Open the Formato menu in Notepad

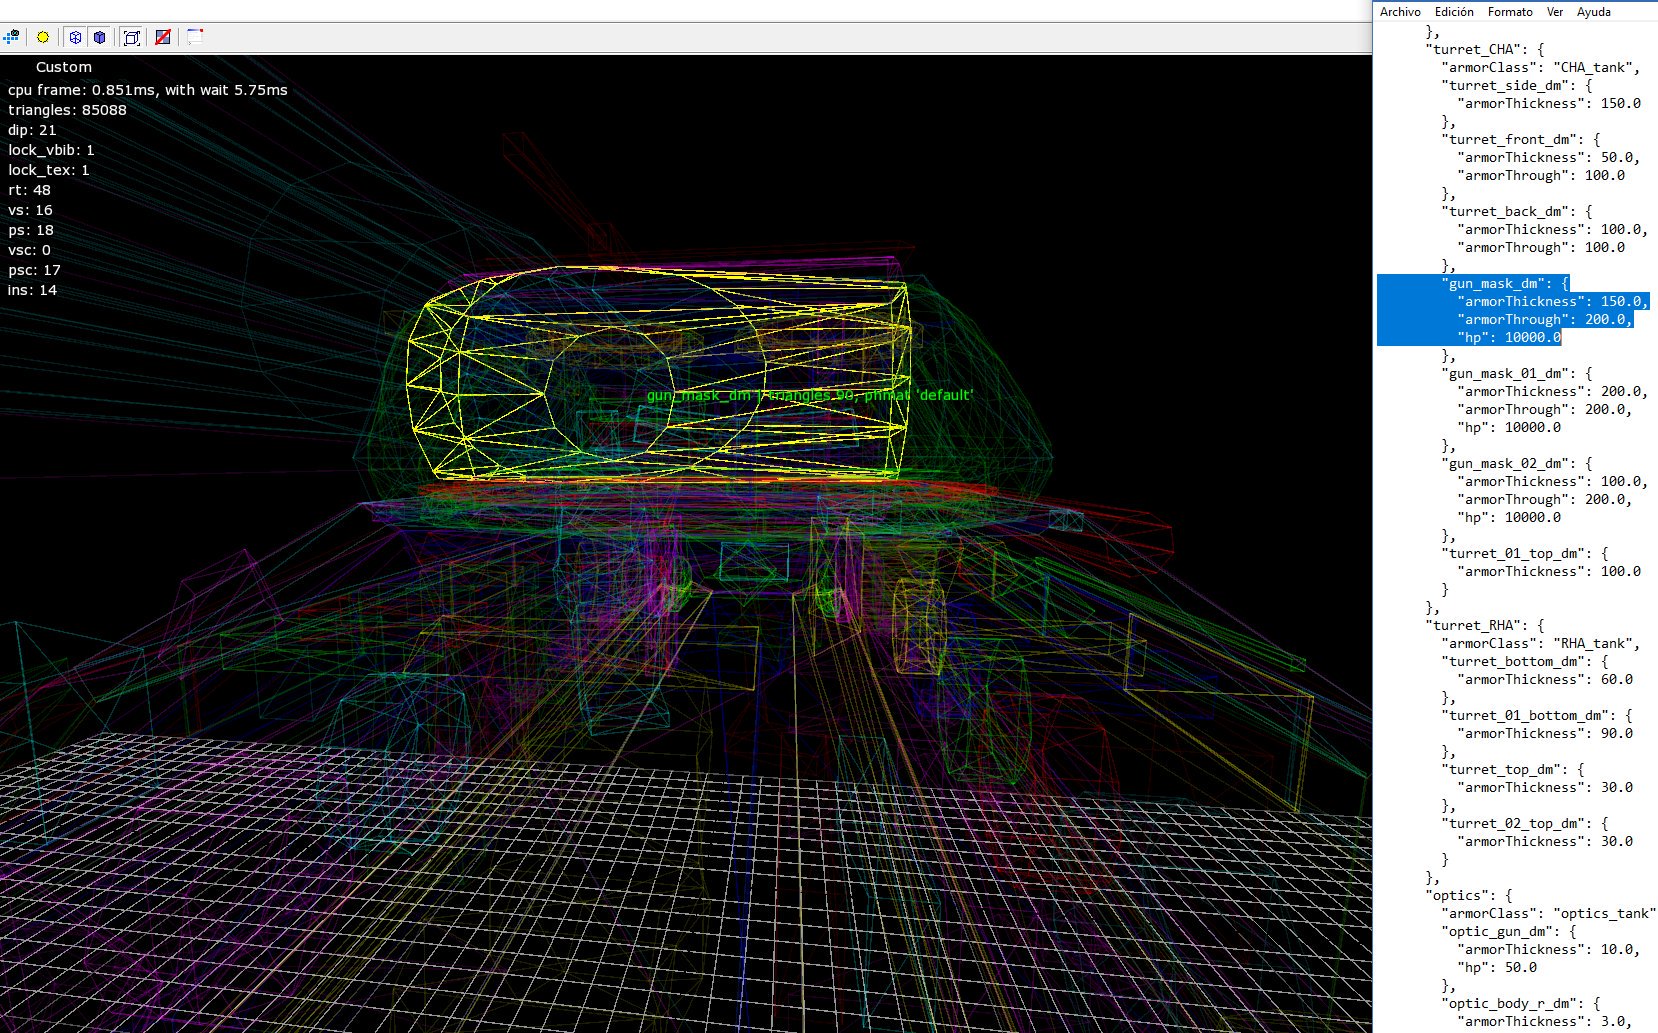[x=1510, y=12]
